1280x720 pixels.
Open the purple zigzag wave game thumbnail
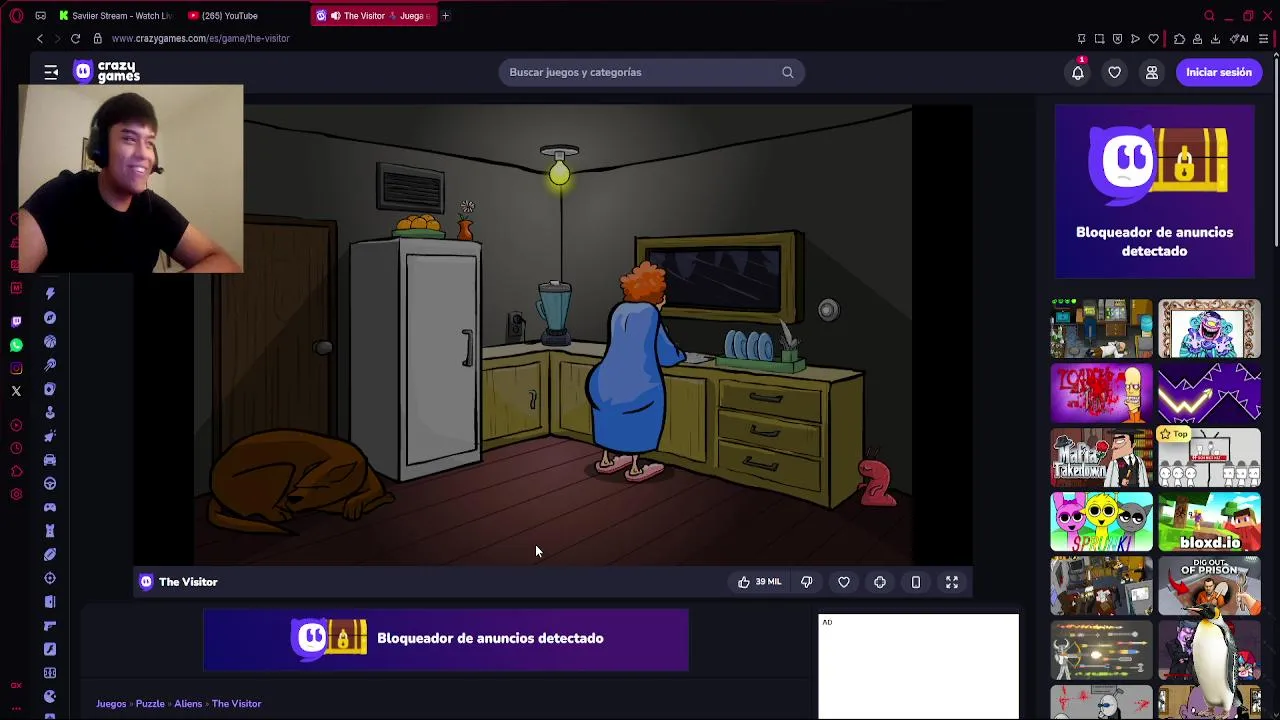(1210, 393)
